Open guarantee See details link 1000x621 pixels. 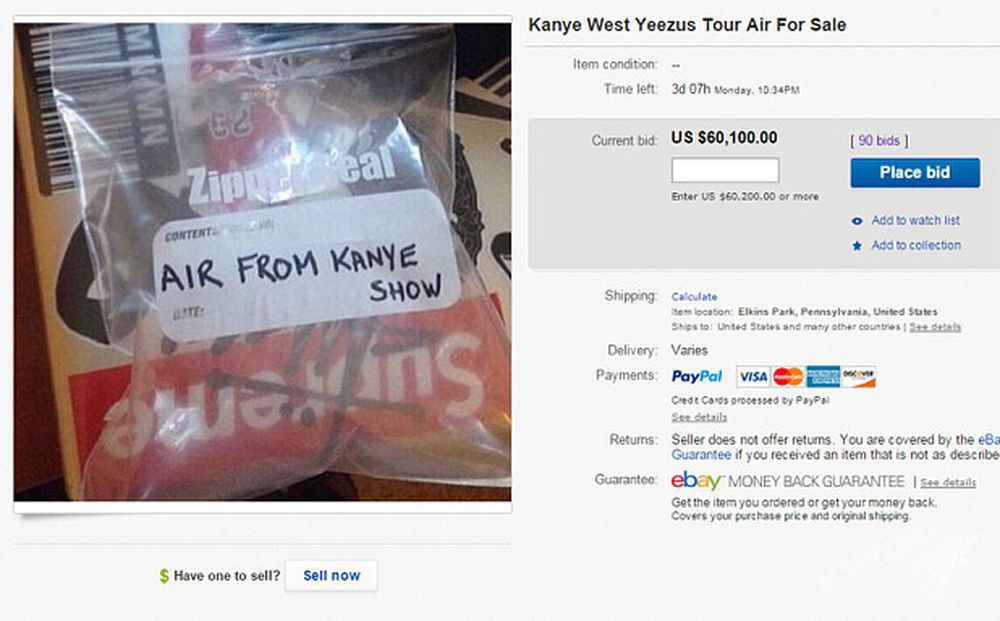point(948,483)
